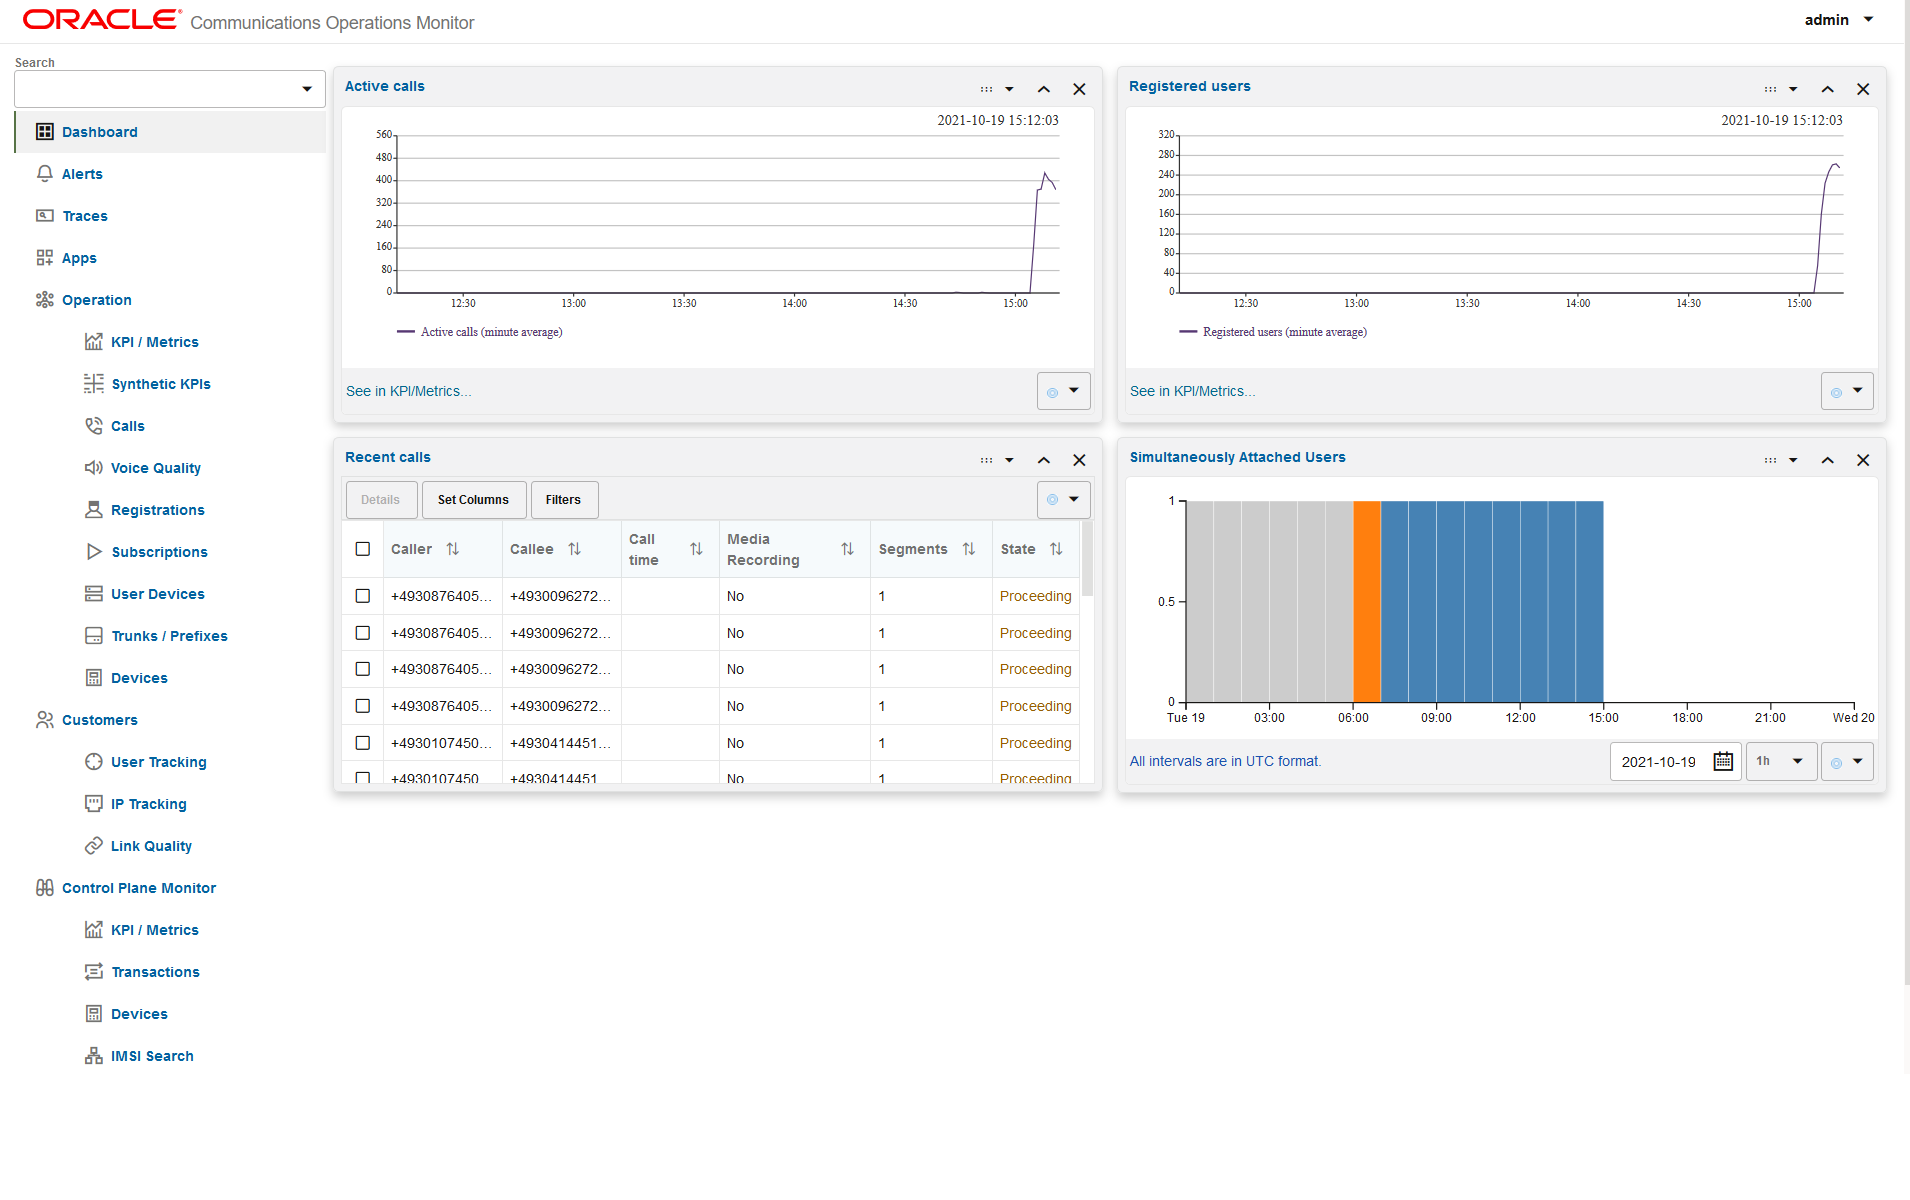Click the Subscriptions play icon

(x=93, y=552)
